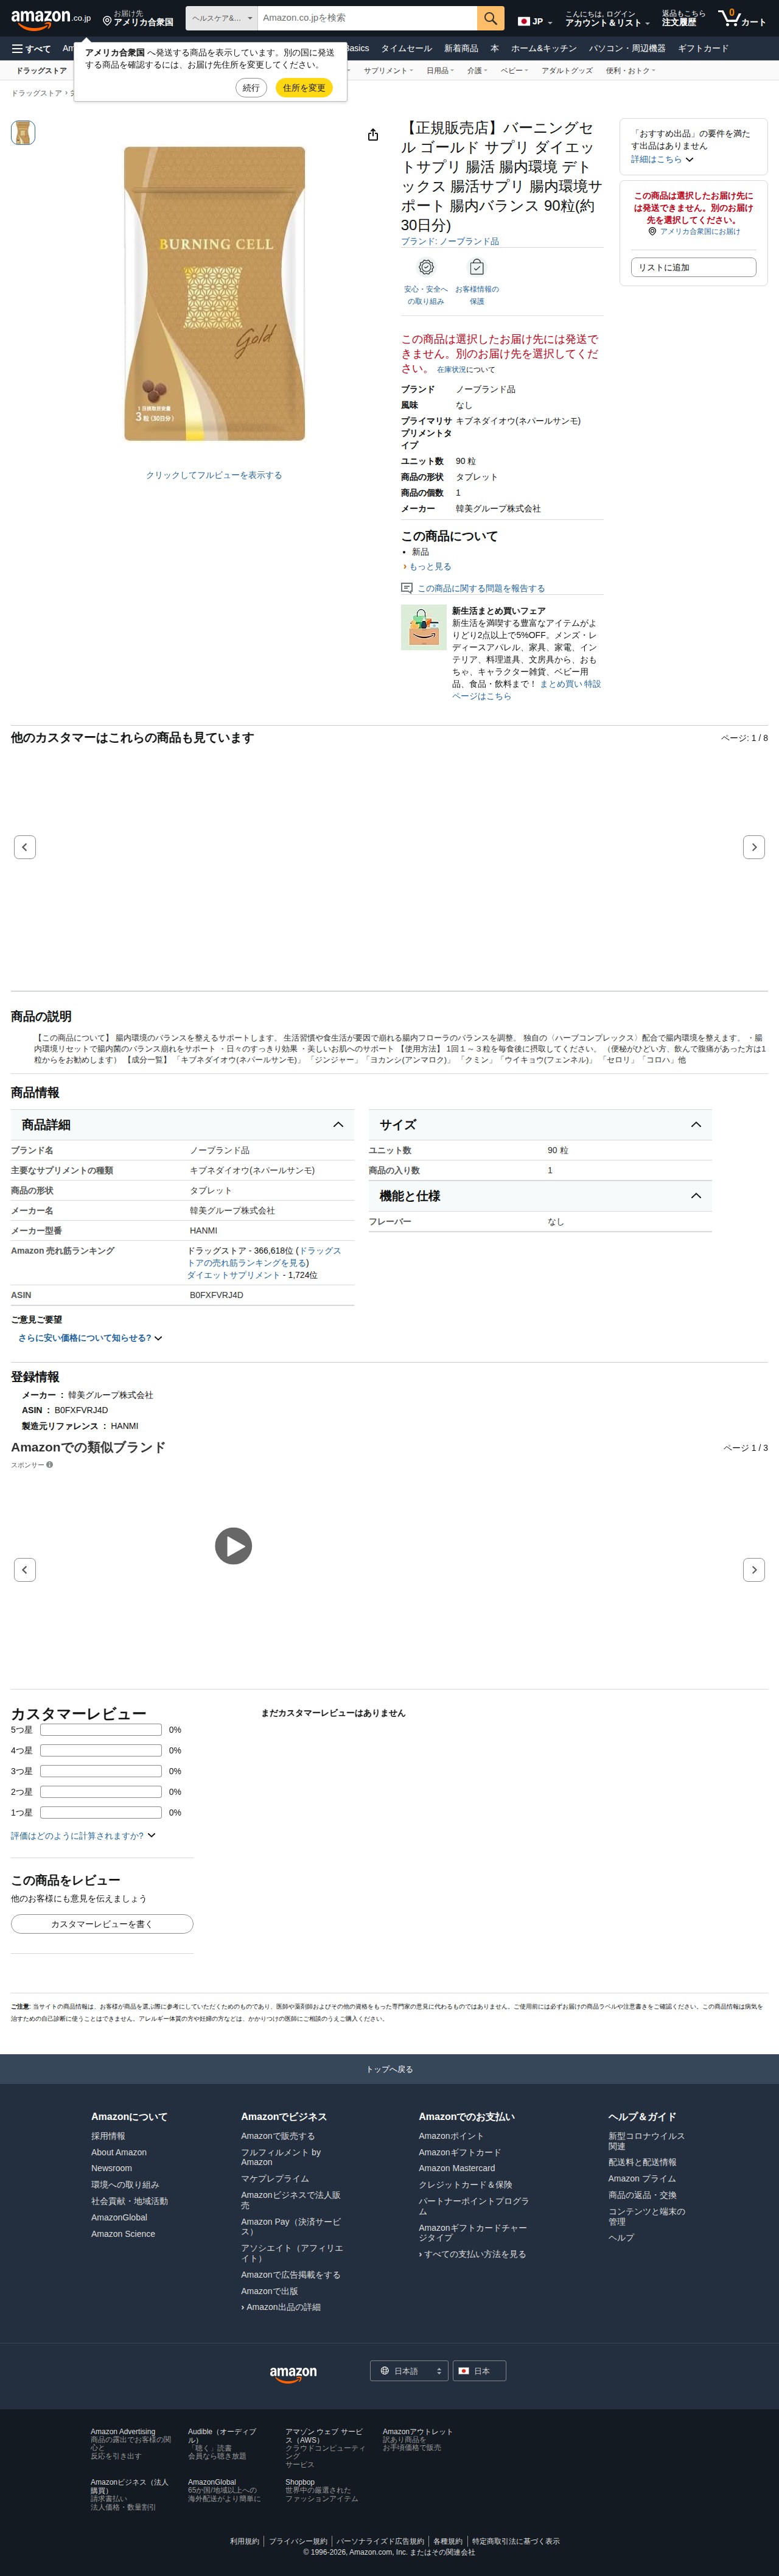Open the search category dropdown (ヘルスケア&...)
This screenshot has height=2576, width=779.
(222, 18)
